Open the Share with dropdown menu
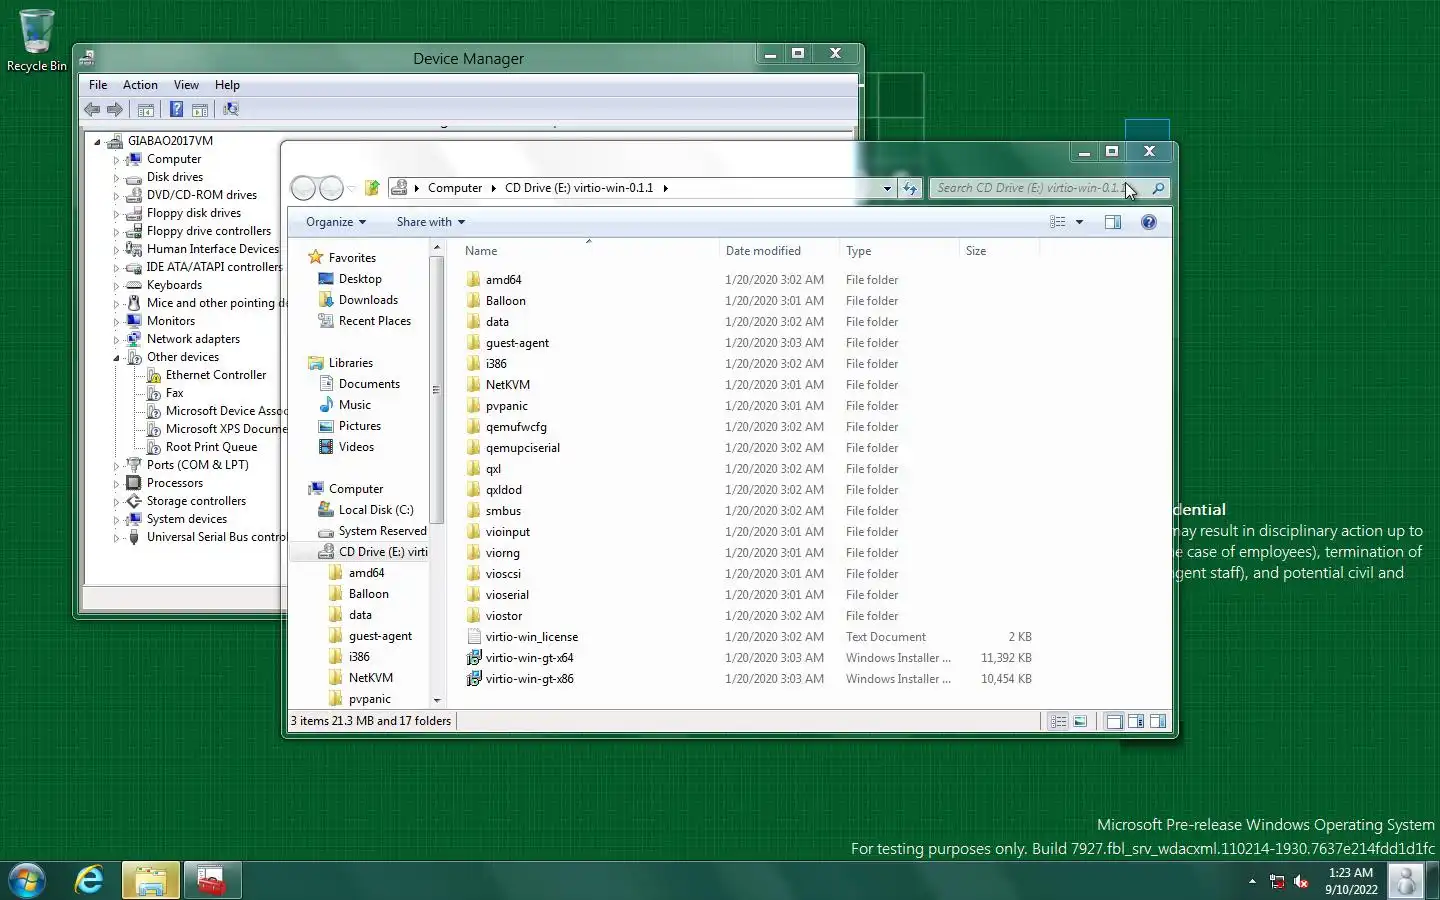 pos(430,222)
